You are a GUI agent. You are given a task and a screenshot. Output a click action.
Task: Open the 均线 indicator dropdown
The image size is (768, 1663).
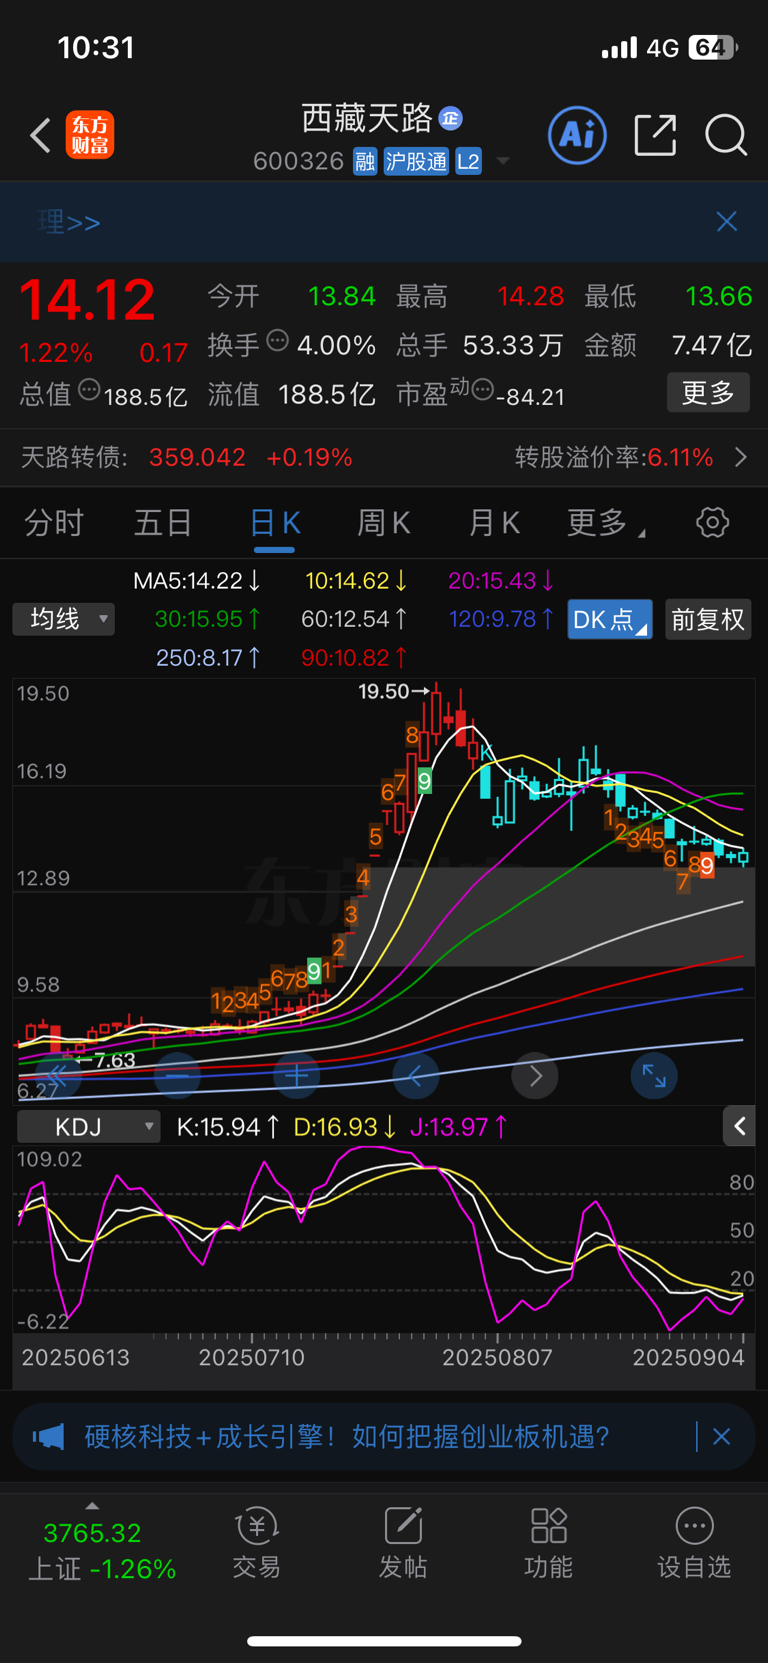pyautogui.click(x=64, y=620)
